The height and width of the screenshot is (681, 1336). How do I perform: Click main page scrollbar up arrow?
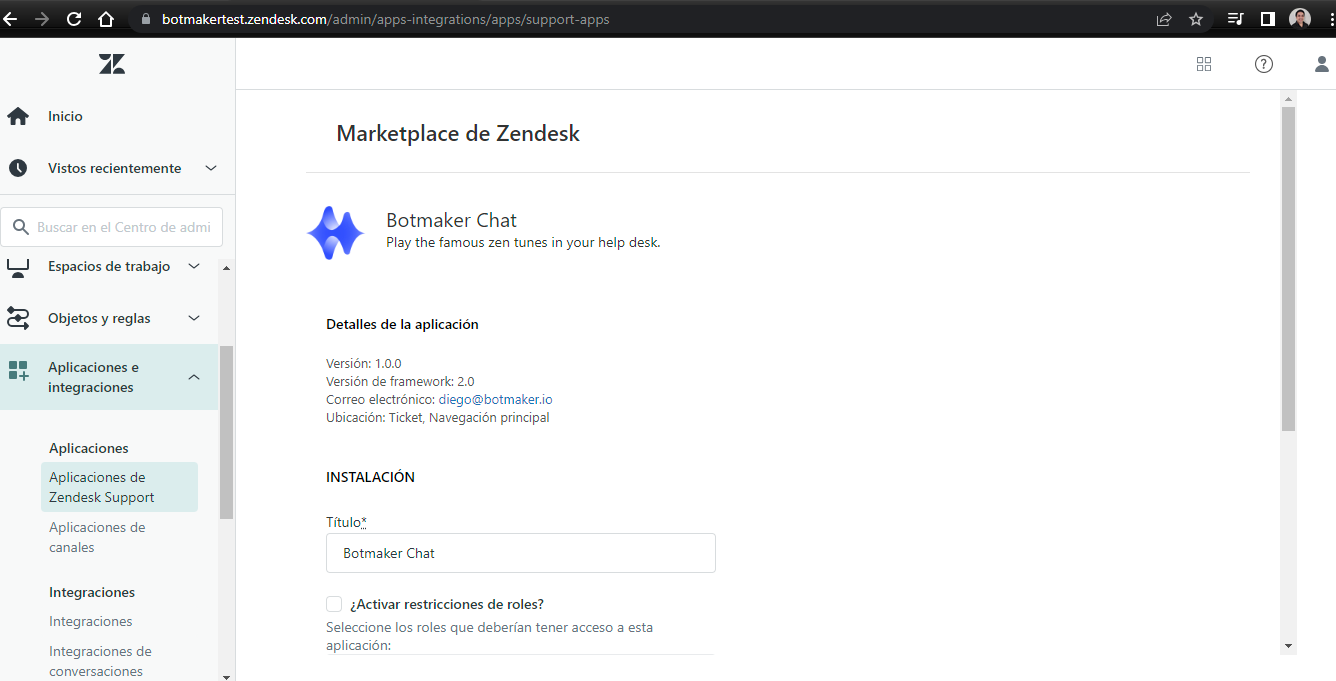(x=1288, y=99)
